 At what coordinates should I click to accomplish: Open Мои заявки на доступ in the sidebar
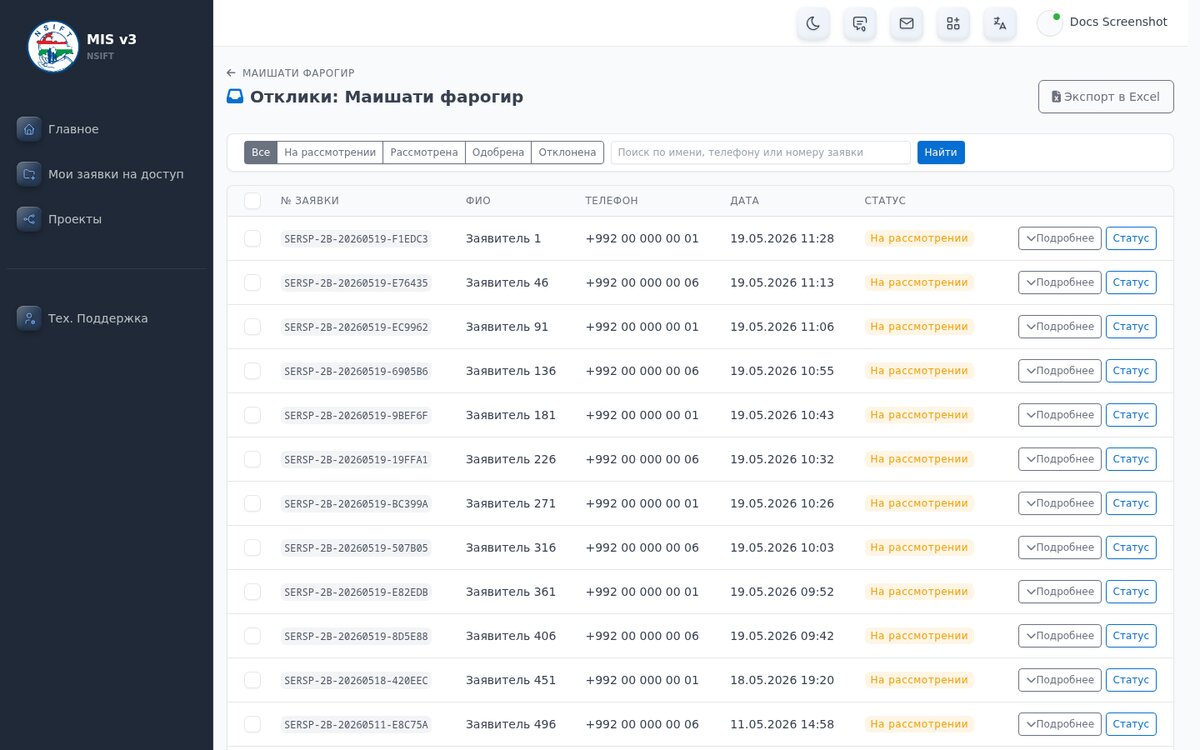coord(116,174)
